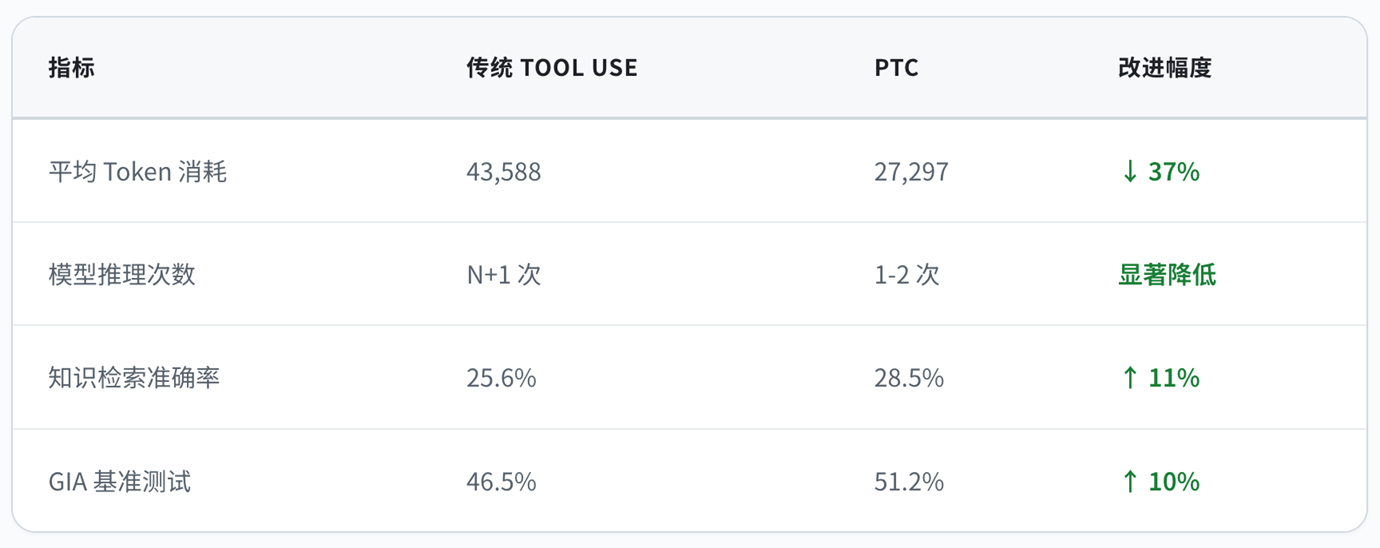Click the green 显著降低 text
Viewport: 1380px width, 548px height.
pos(1167,275)
